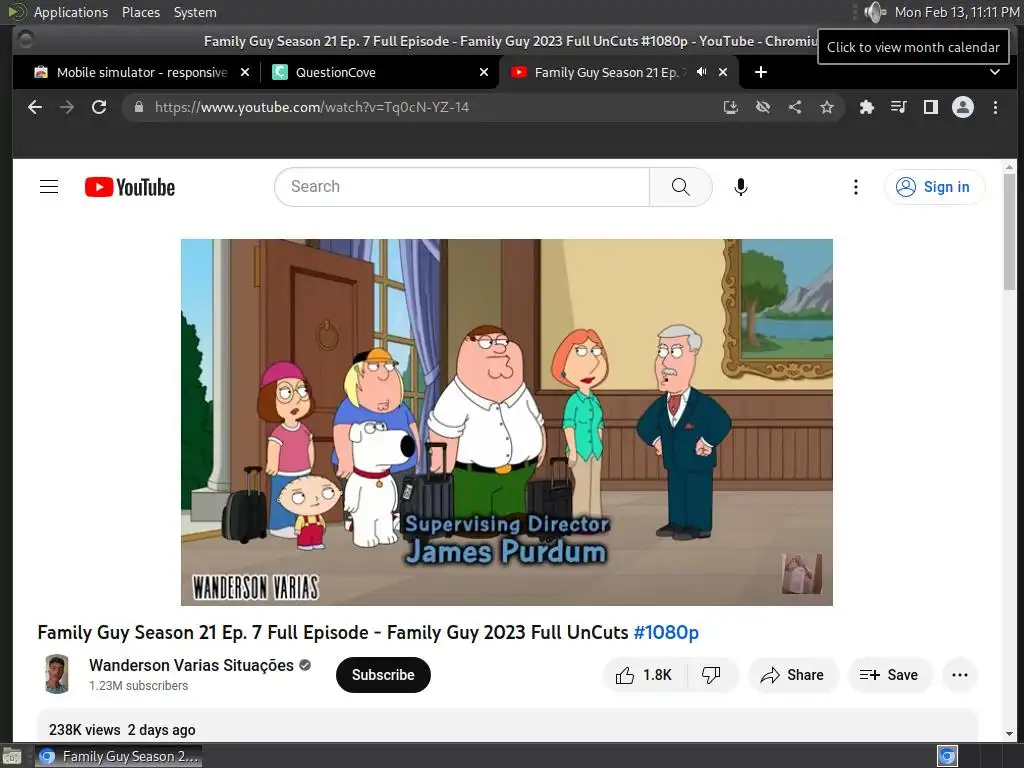Viewport: 1024px width, 768px height.
Task: View site info via padlock icon
Action: click(x=138, y=107)
